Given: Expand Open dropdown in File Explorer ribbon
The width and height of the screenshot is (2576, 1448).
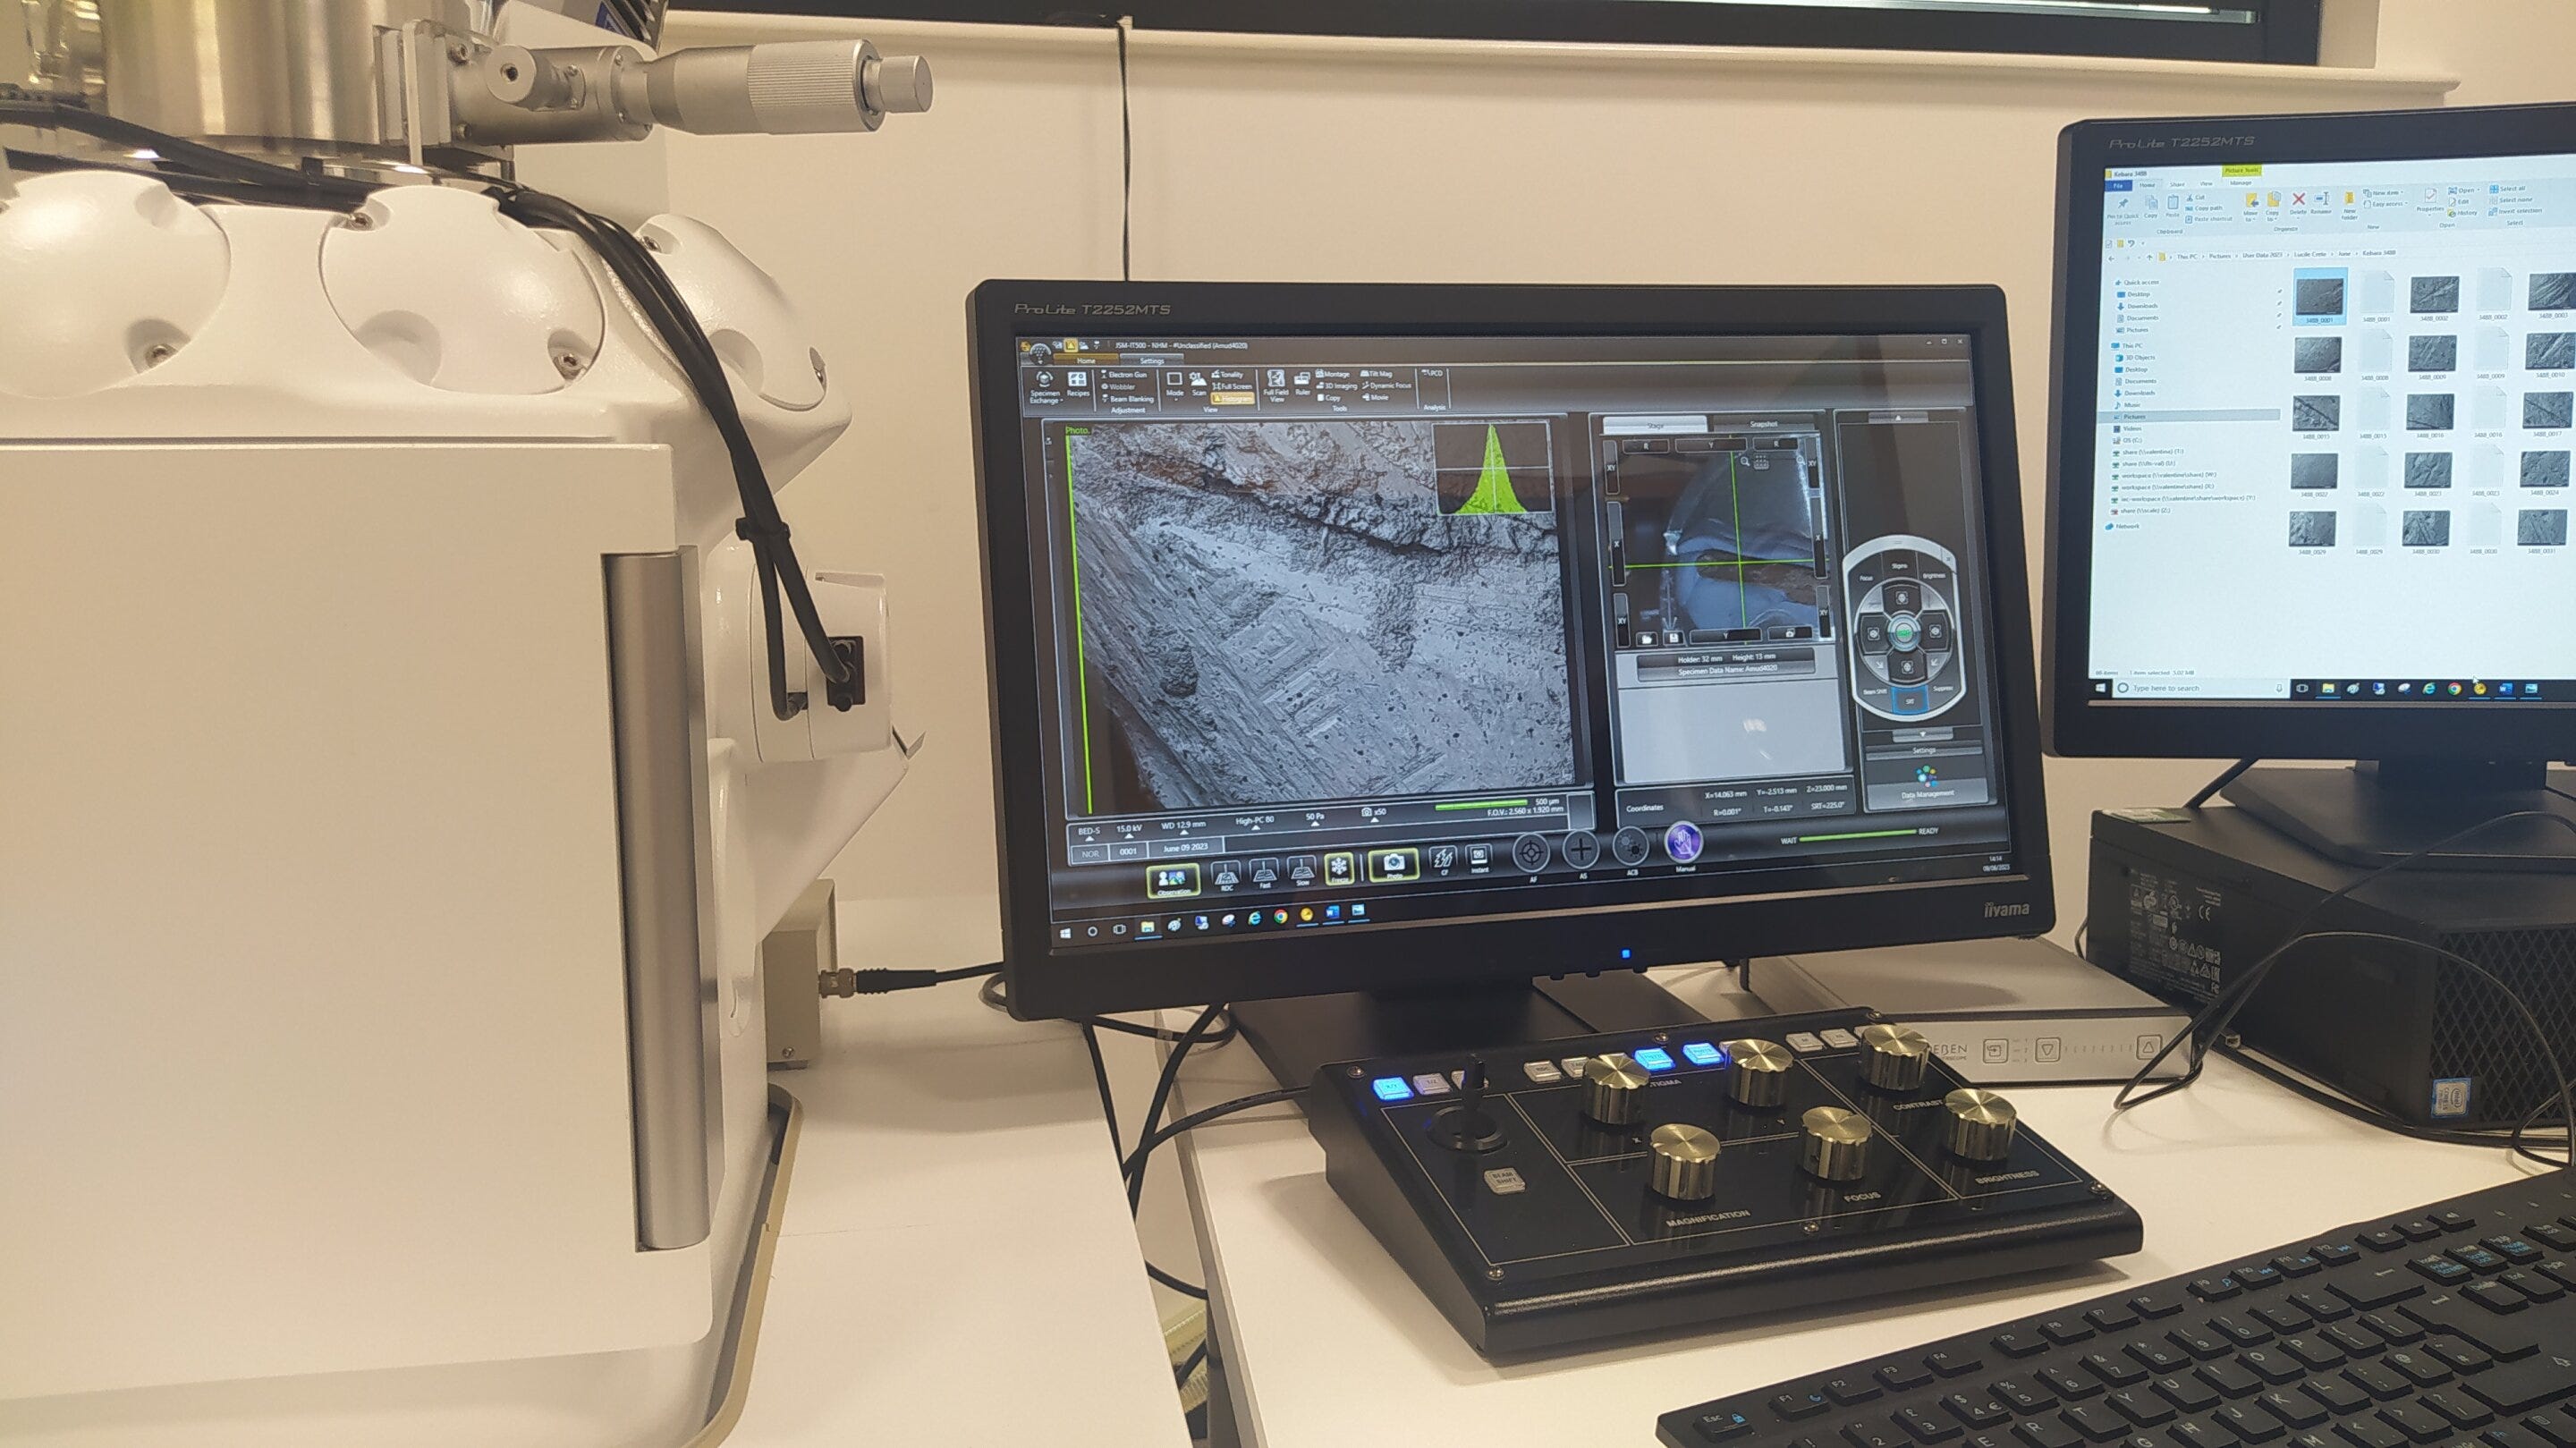Looking at the screenshot, I should click(2465, 191).
